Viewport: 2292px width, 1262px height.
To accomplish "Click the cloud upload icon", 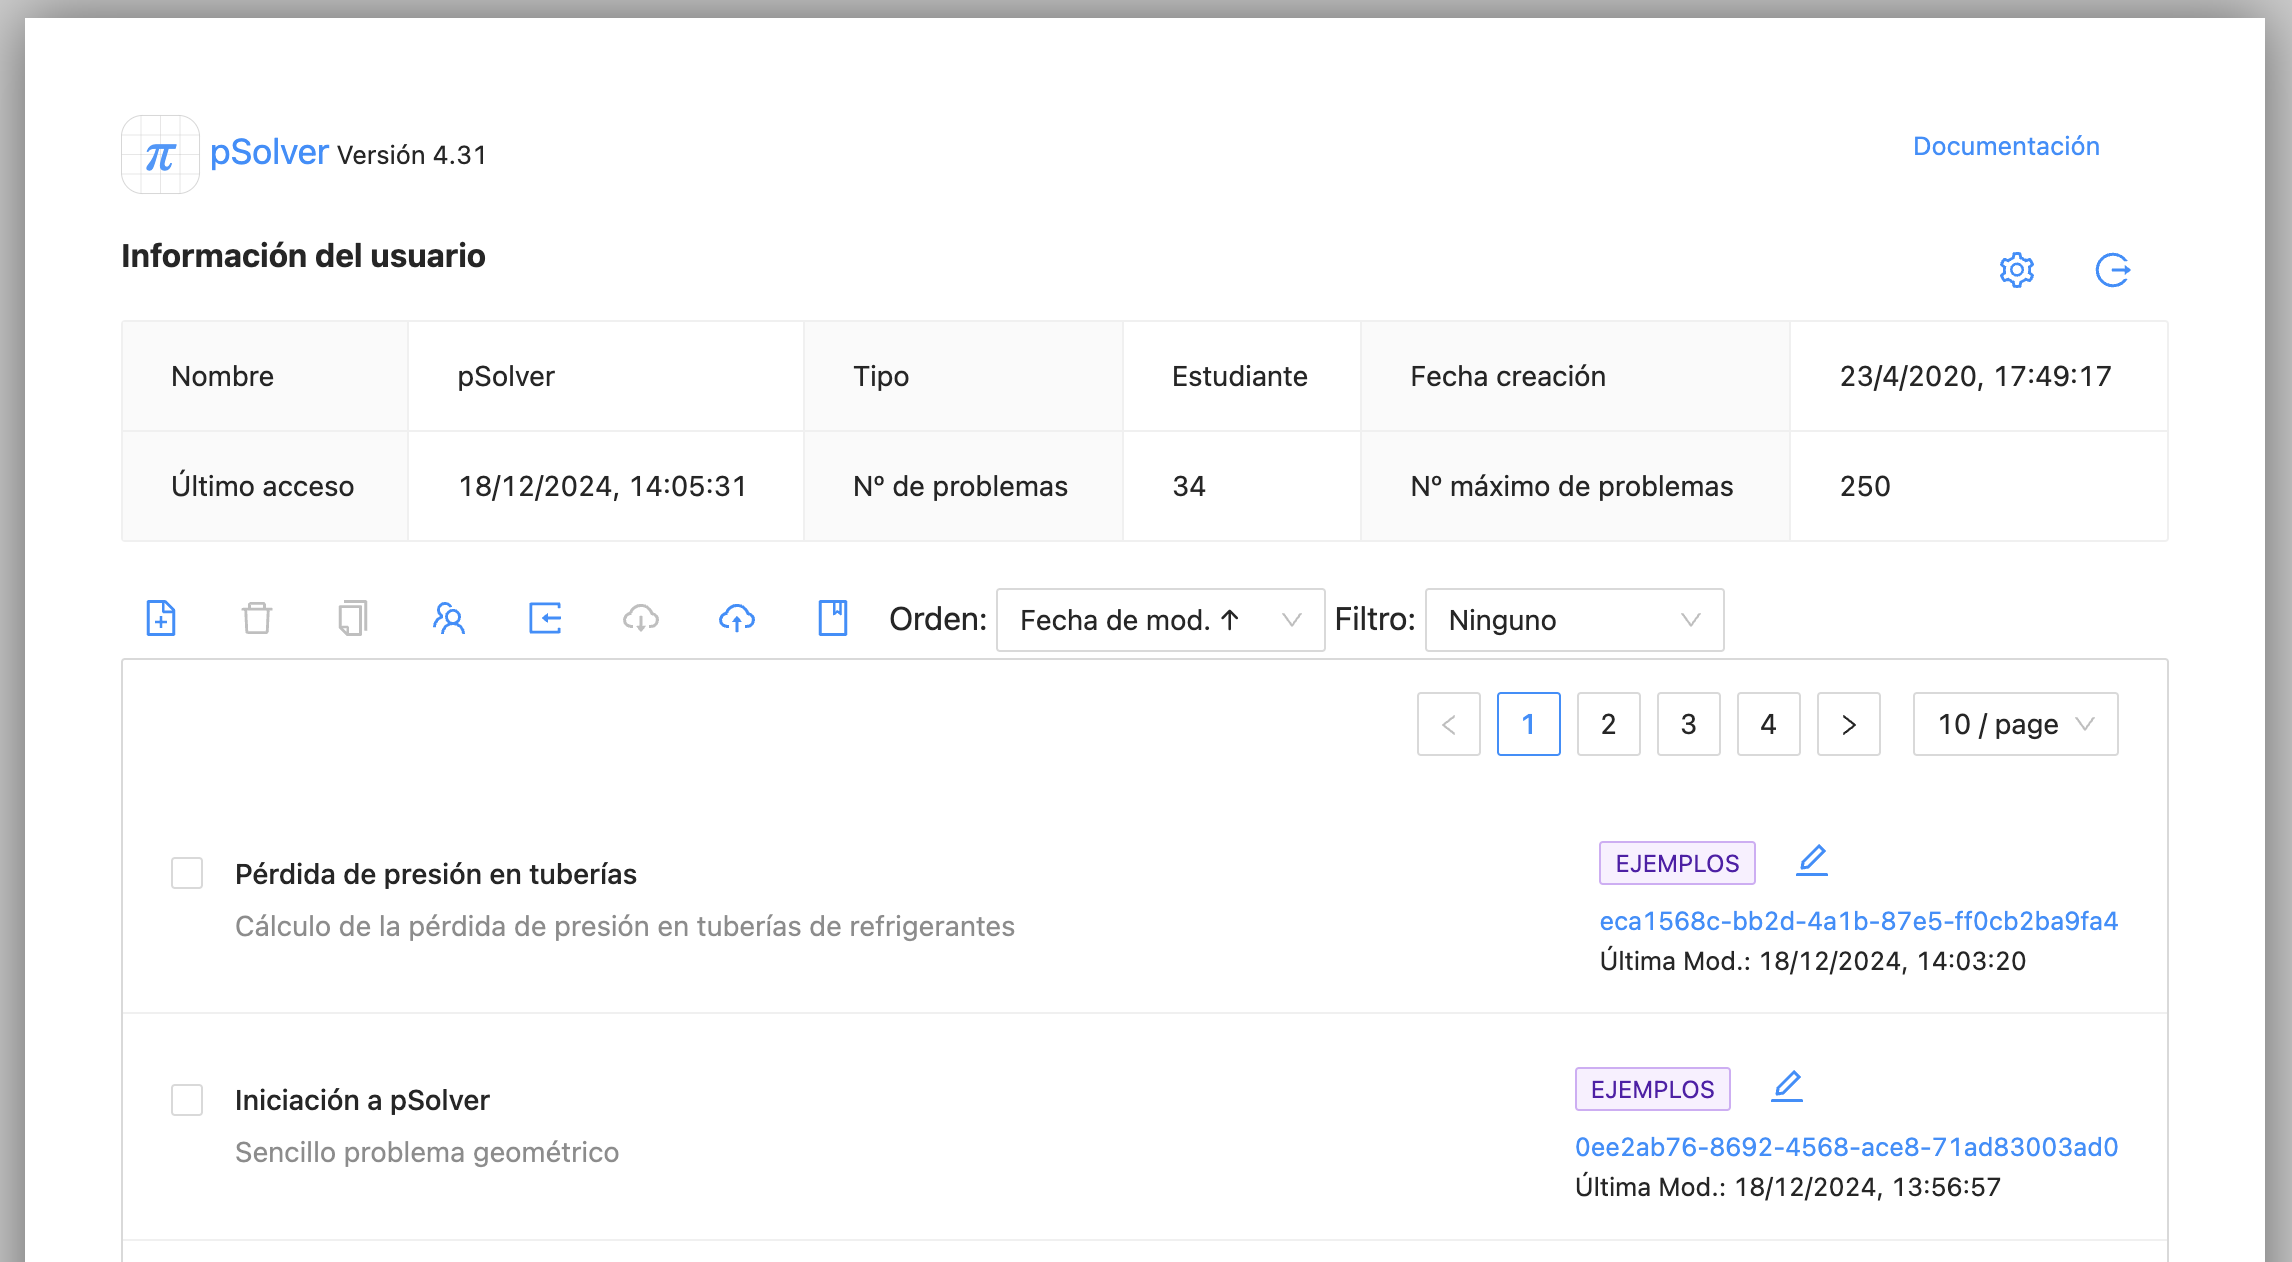I will tap(737, 618).
